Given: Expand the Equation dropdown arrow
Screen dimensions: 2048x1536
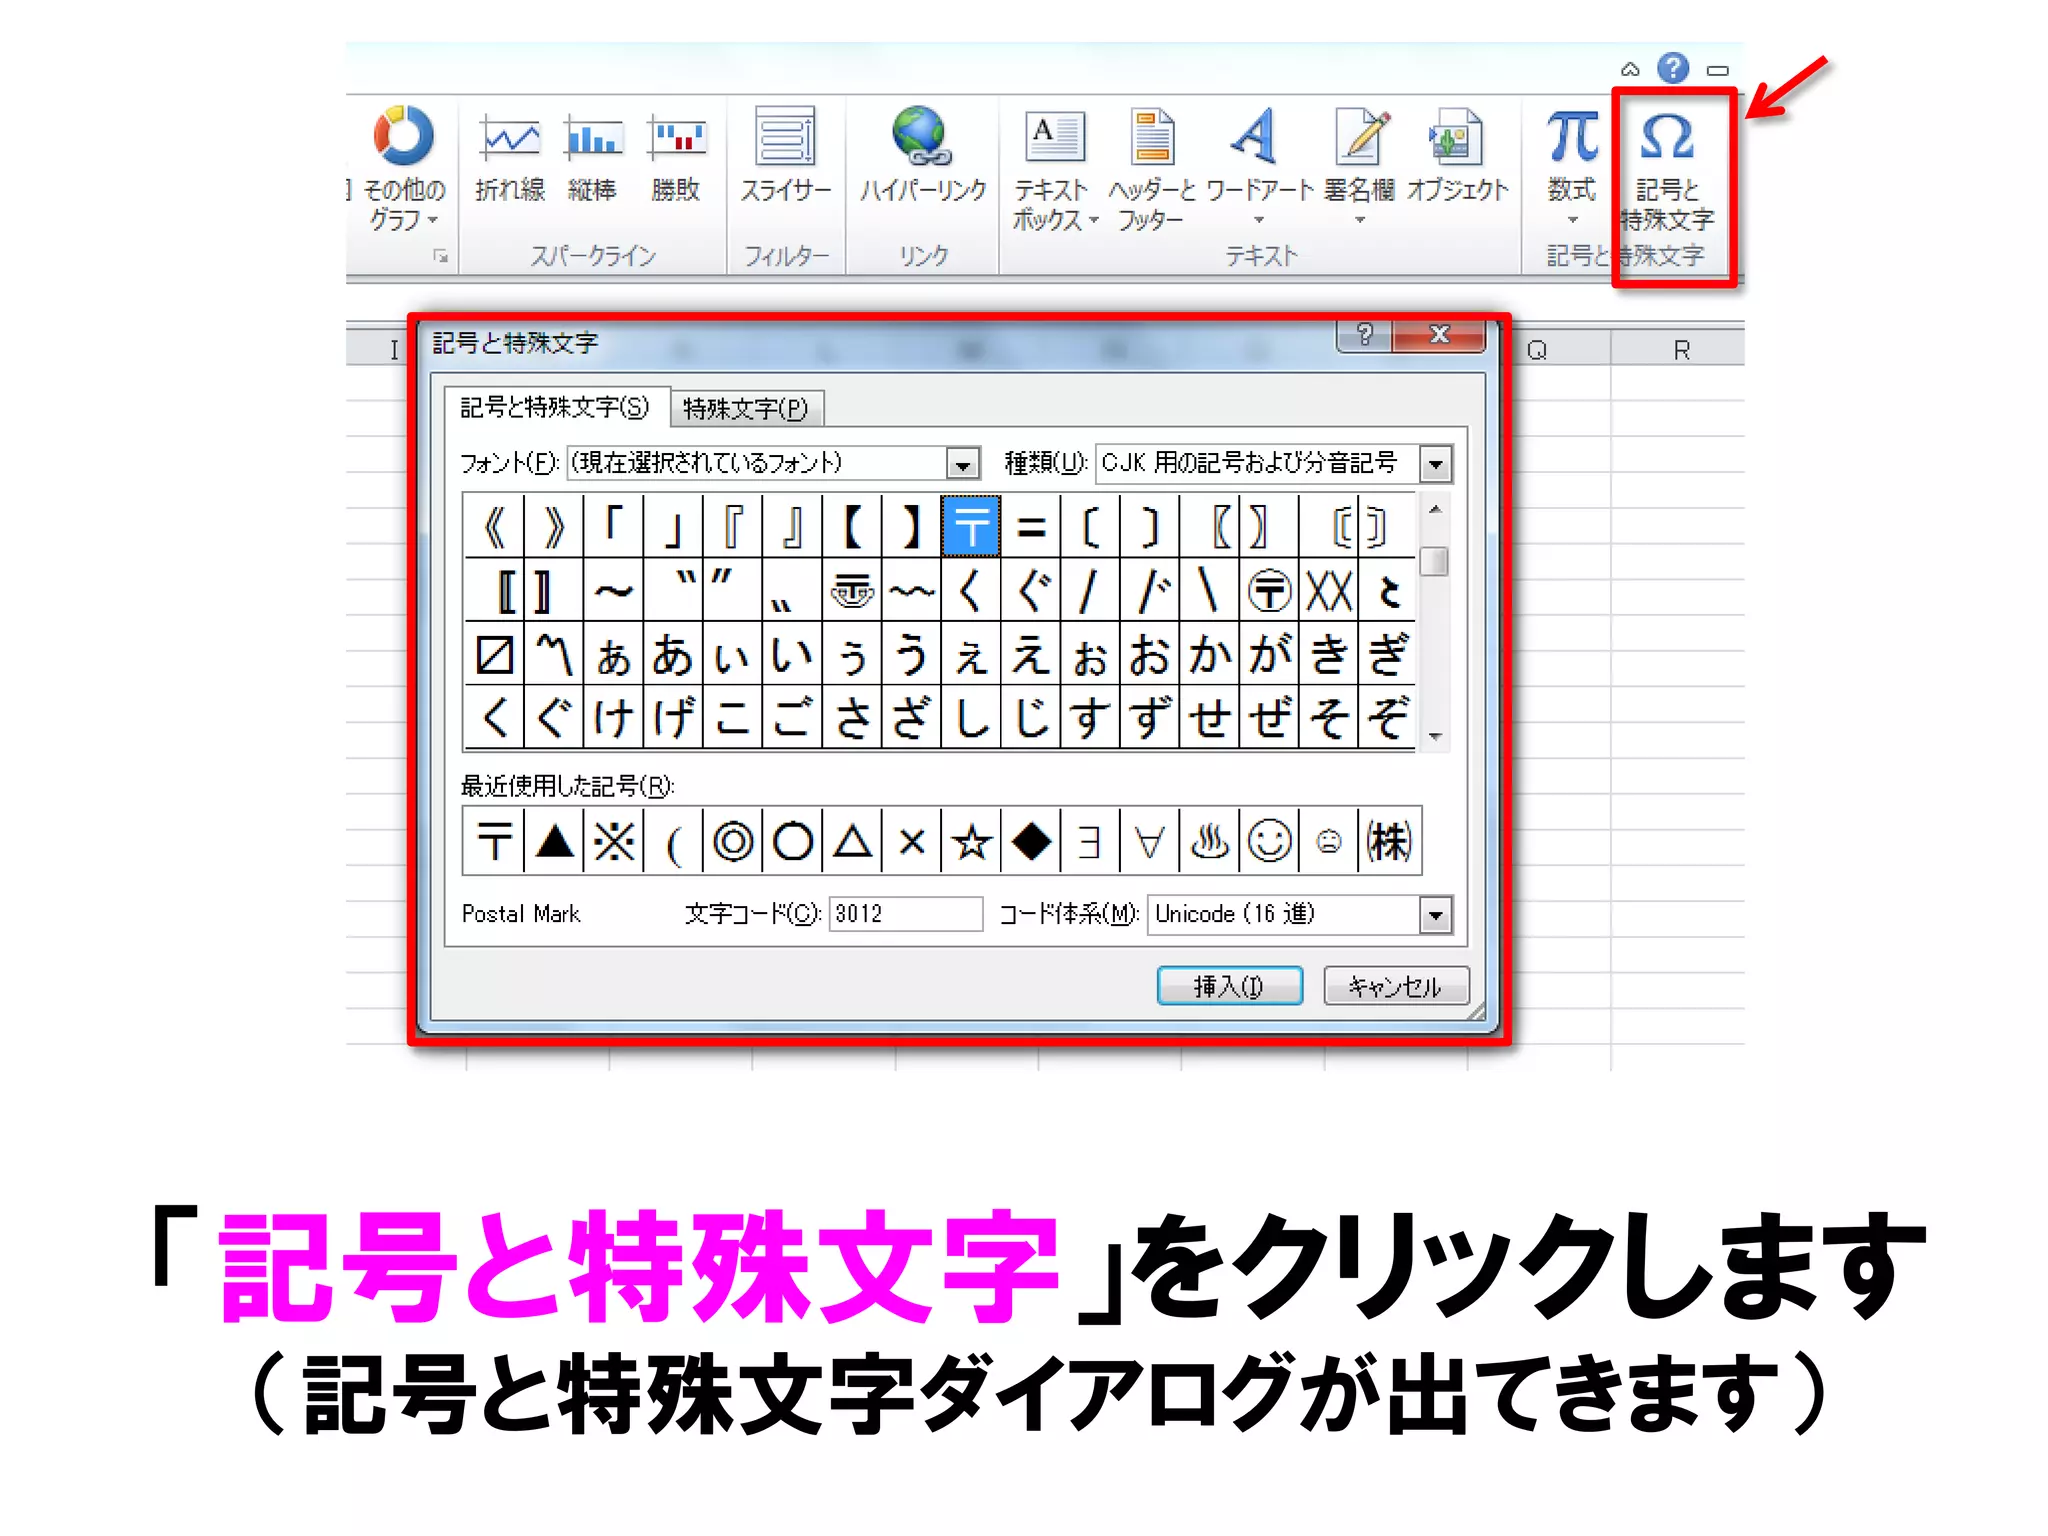Looking at the screenshot, I should point(1572,220).
